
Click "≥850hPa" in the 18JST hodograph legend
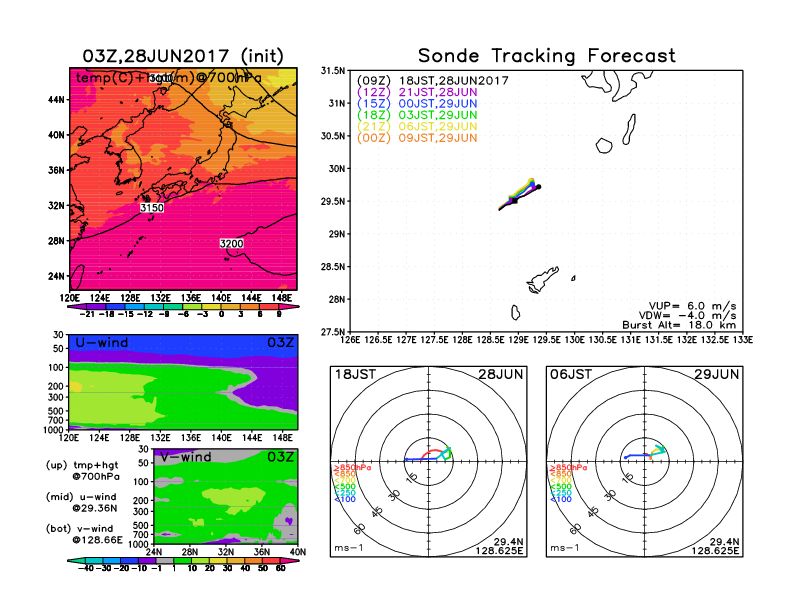[352, 468]
